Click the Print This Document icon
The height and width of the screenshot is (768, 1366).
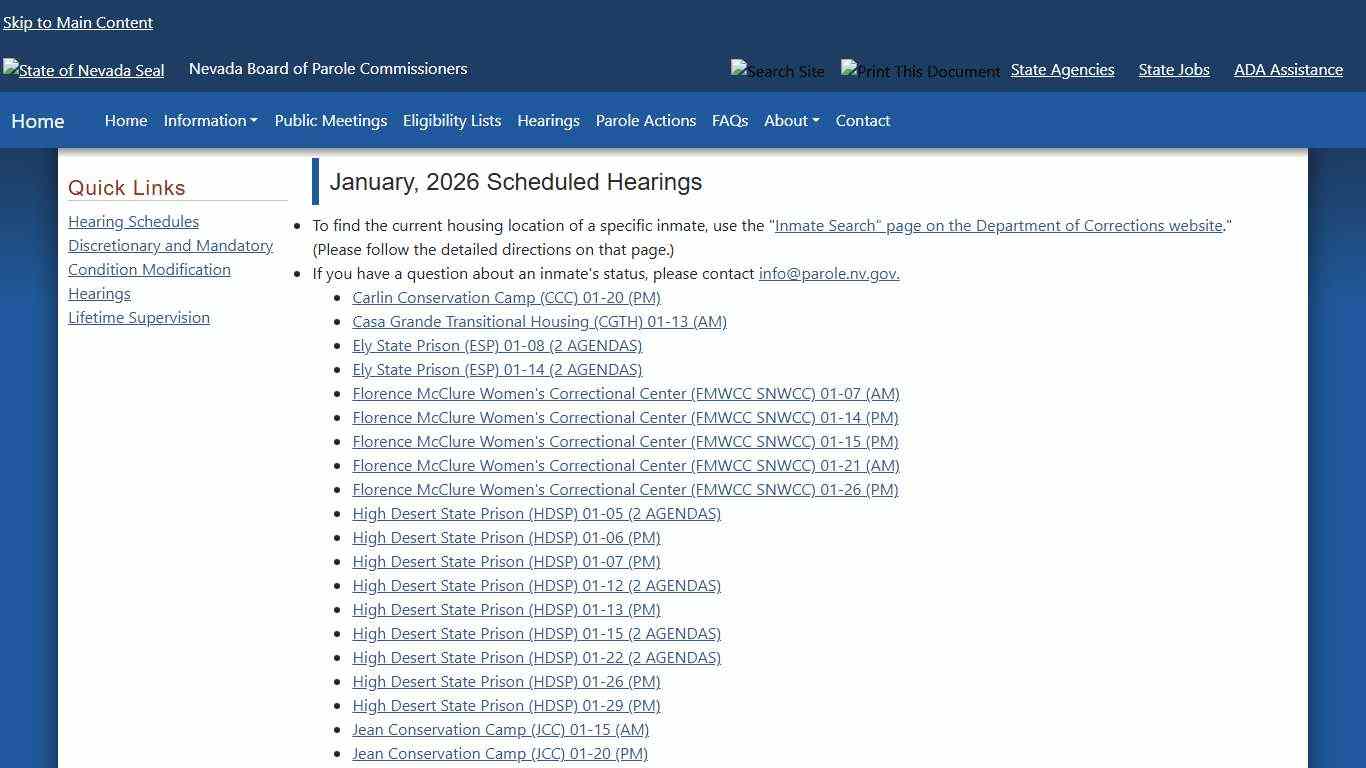click(x=919, y=70)
